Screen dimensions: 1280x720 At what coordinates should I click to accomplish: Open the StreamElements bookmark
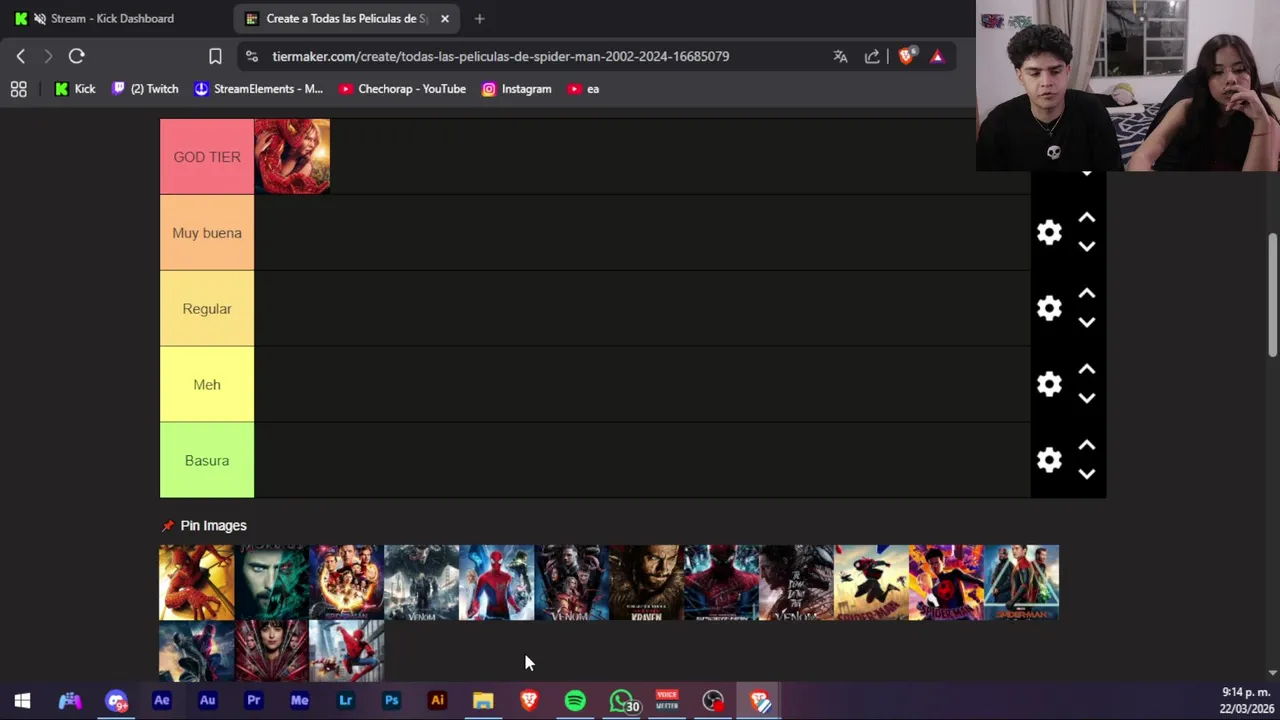click(258, 89)
